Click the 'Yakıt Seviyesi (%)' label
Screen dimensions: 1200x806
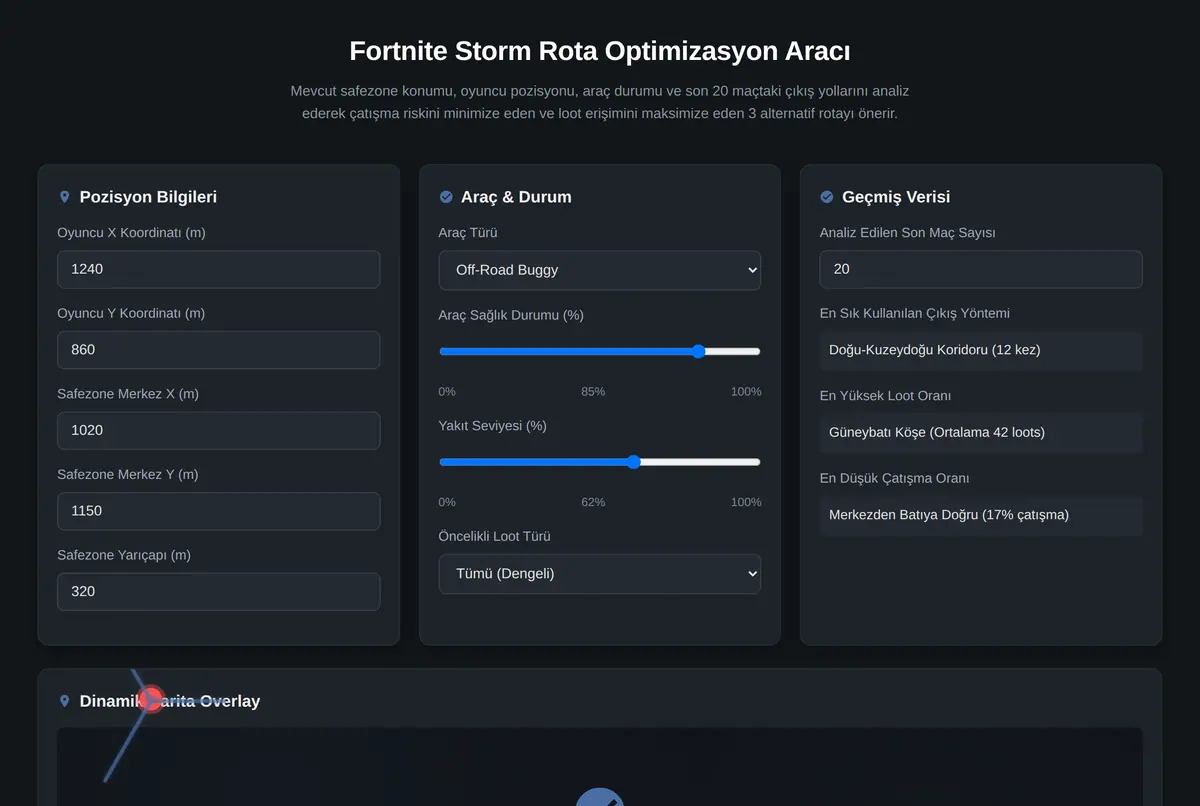(493, 425)
